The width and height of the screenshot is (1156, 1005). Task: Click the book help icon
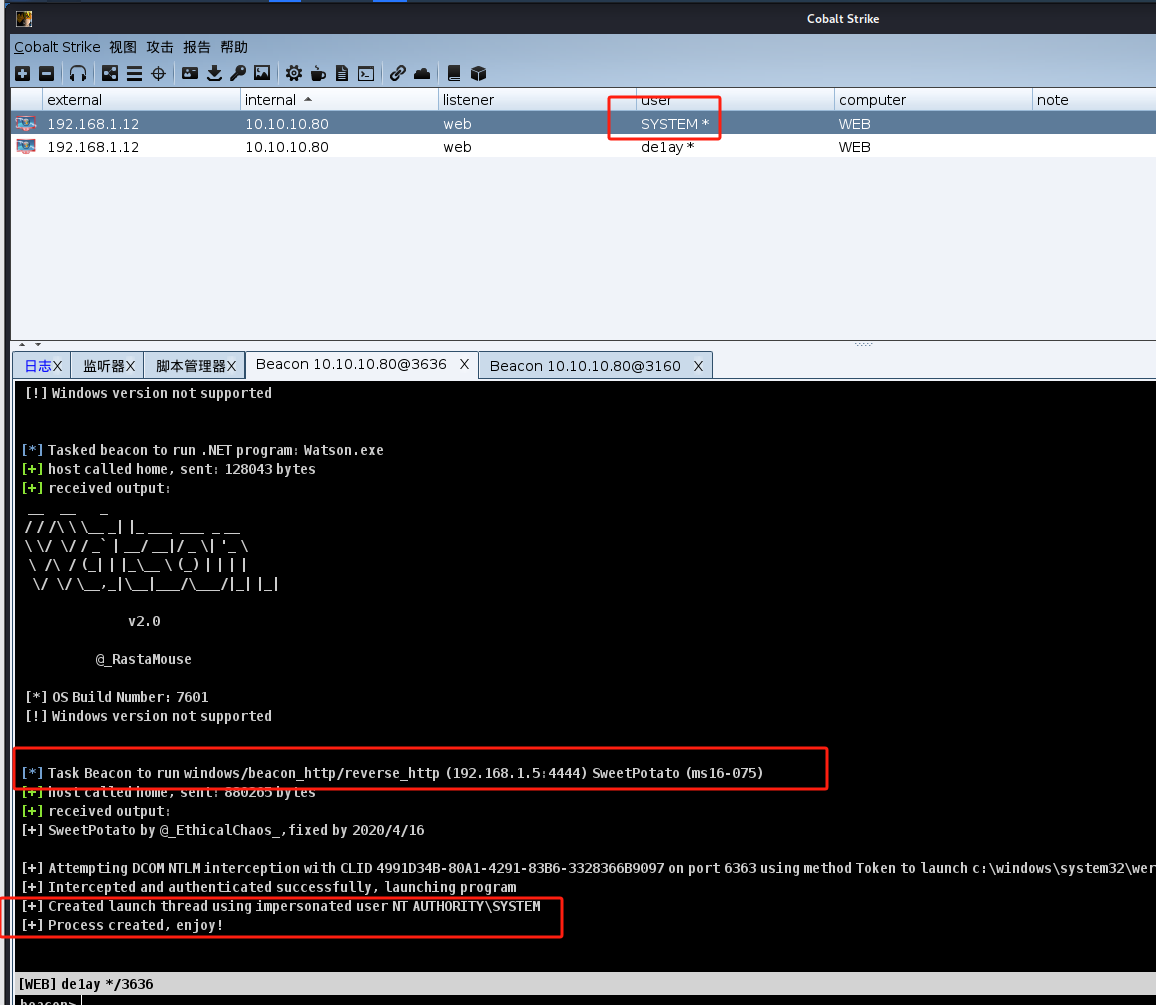pyautogui.click(x=454, y=73)
